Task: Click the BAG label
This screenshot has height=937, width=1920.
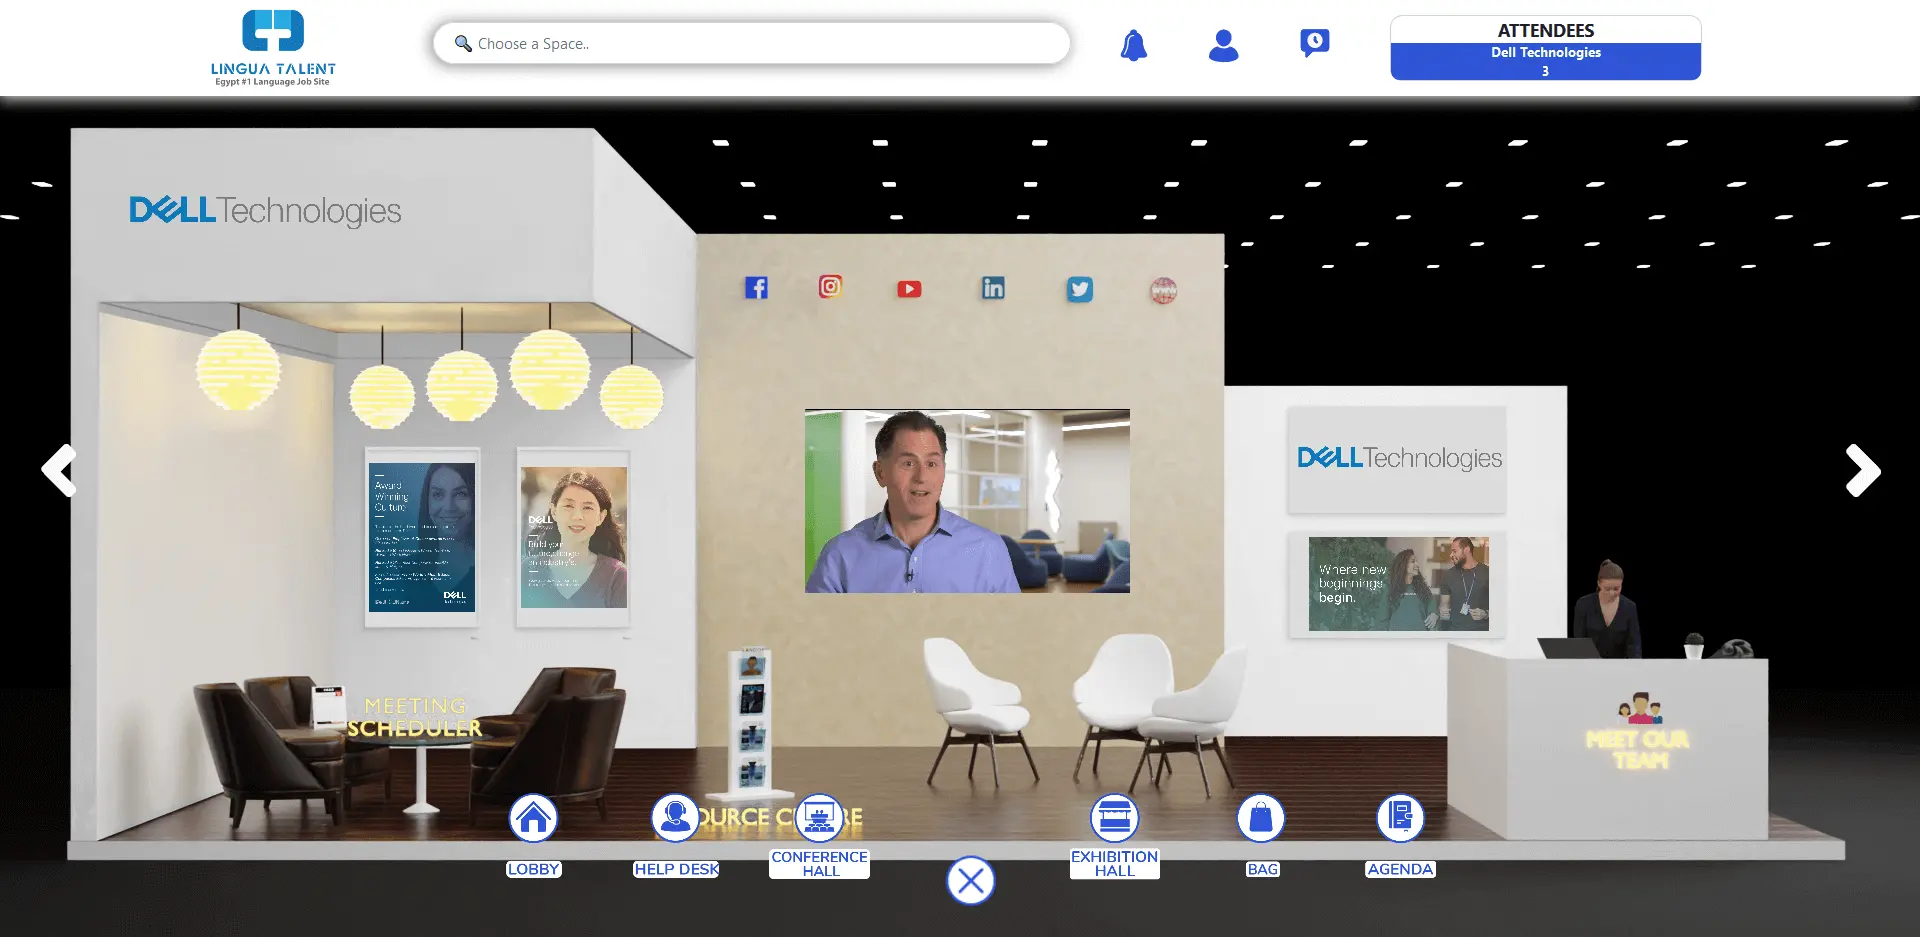Action: click(1262, 869)
